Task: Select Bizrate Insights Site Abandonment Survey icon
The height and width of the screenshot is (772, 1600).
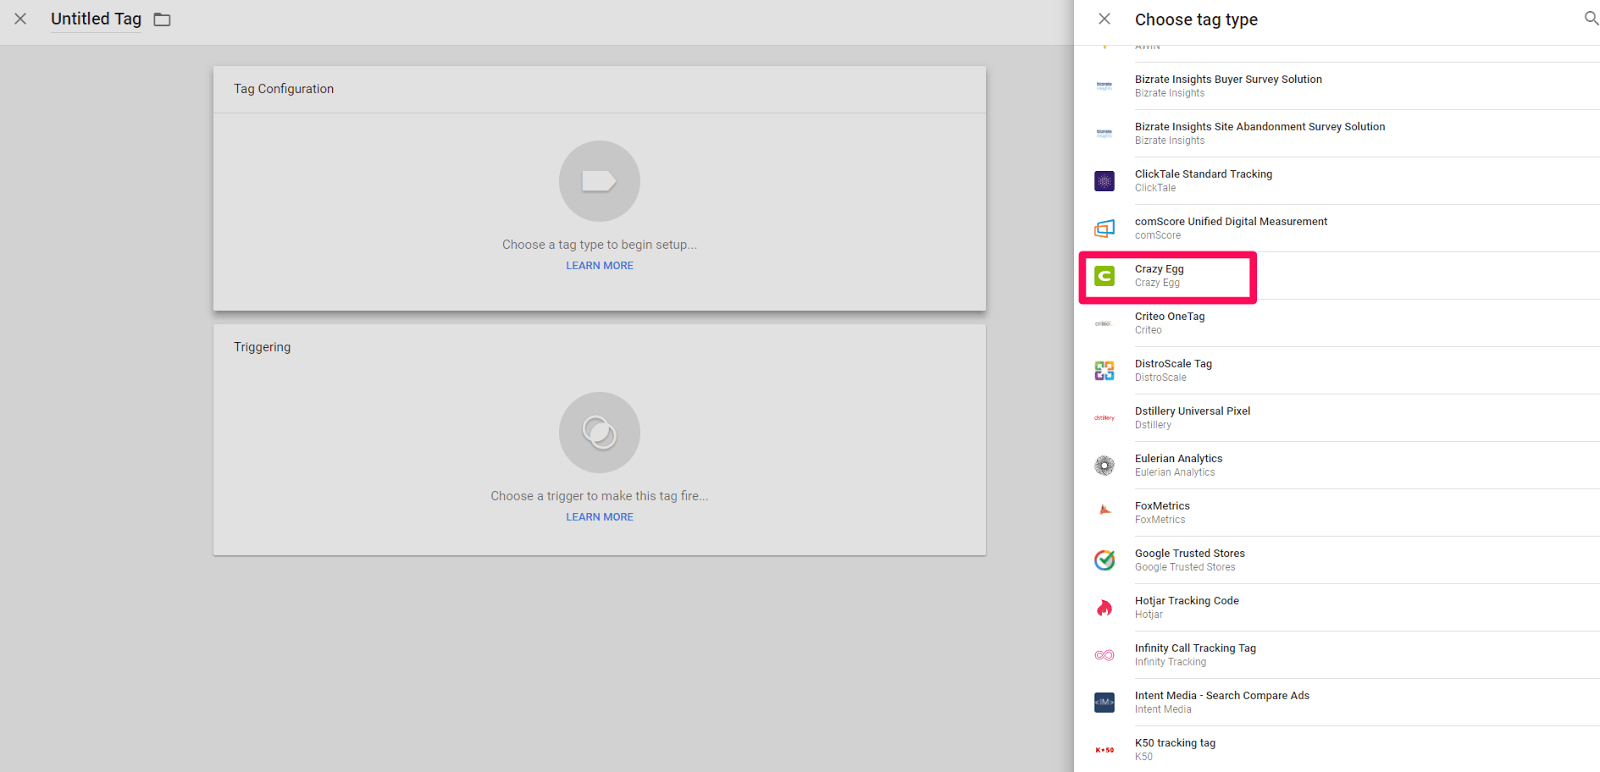Action: (x=1104, y=133)
